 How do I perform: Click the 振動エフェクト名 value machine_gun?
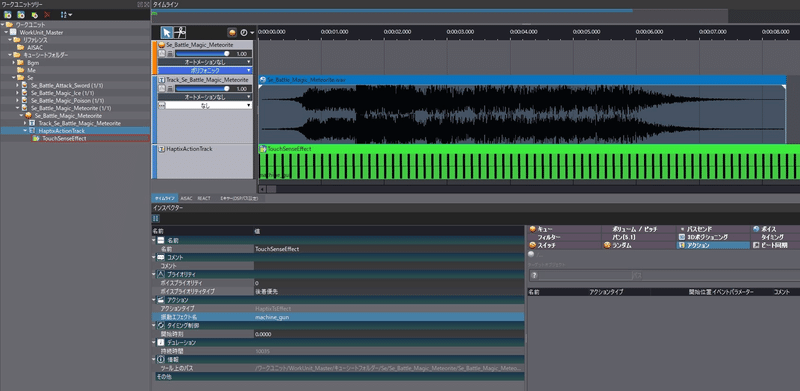coord(389,317)
